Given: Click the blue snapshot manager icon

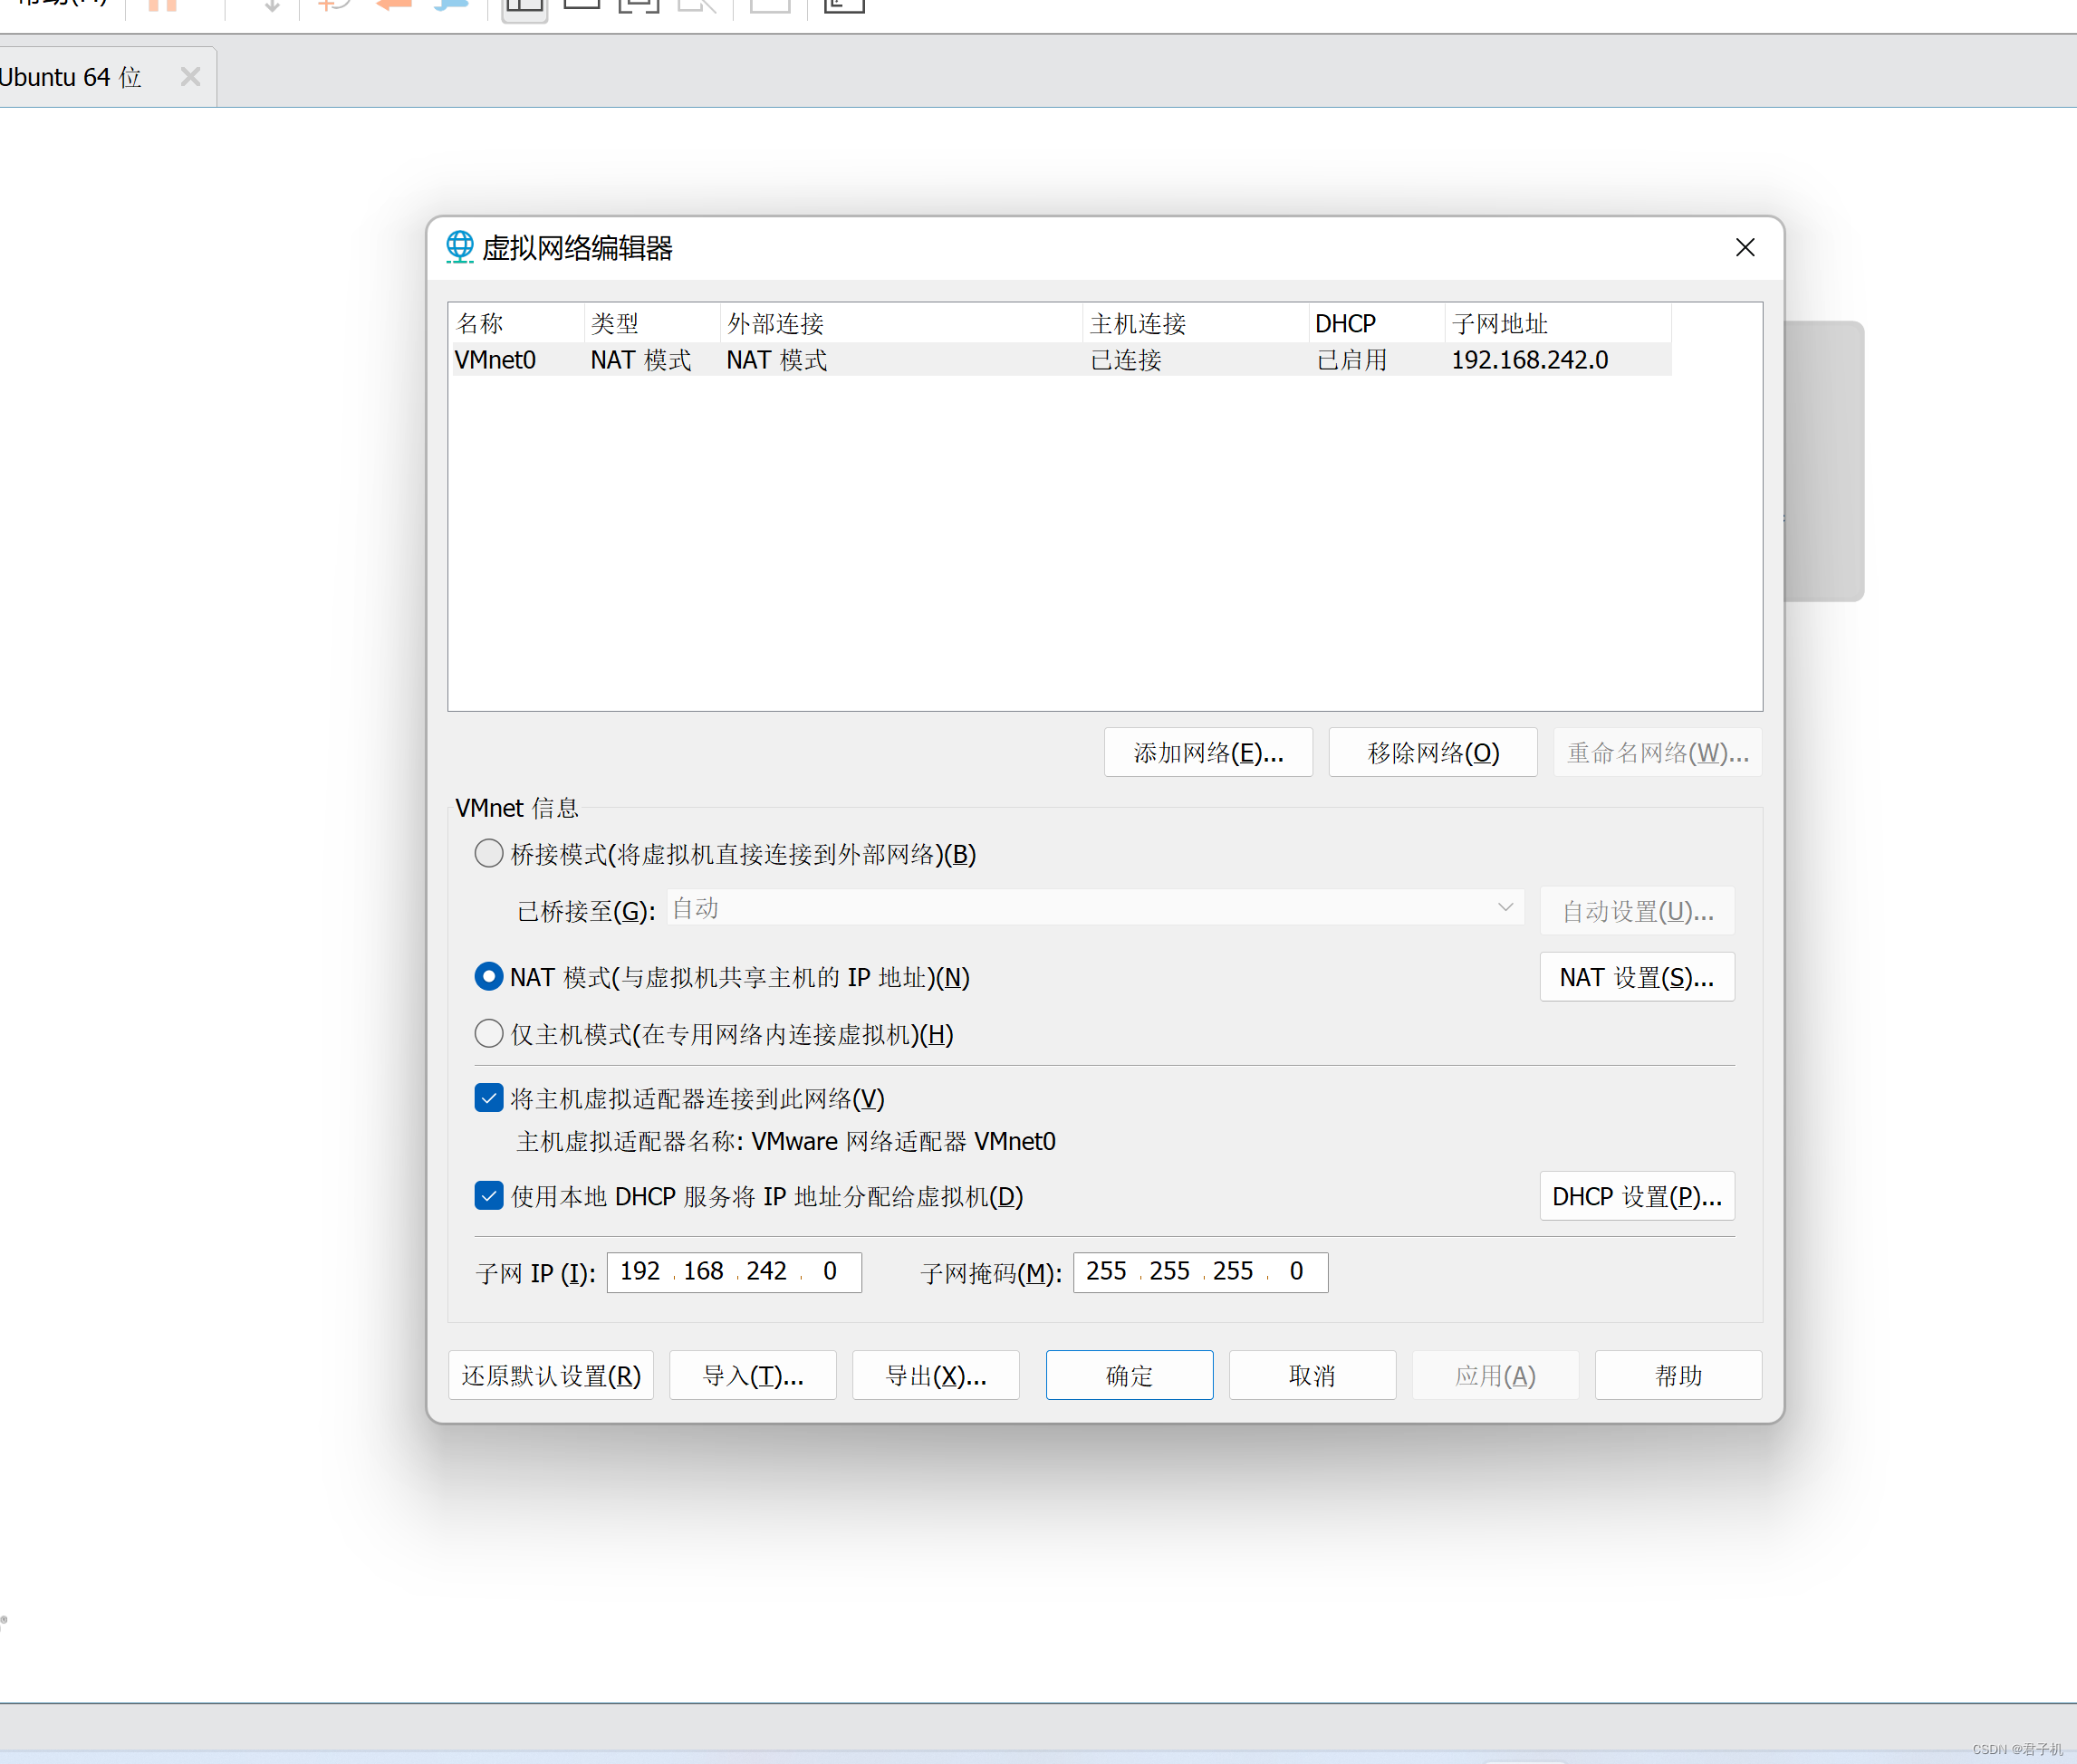Looking at the screenshot, I should 451,5.
